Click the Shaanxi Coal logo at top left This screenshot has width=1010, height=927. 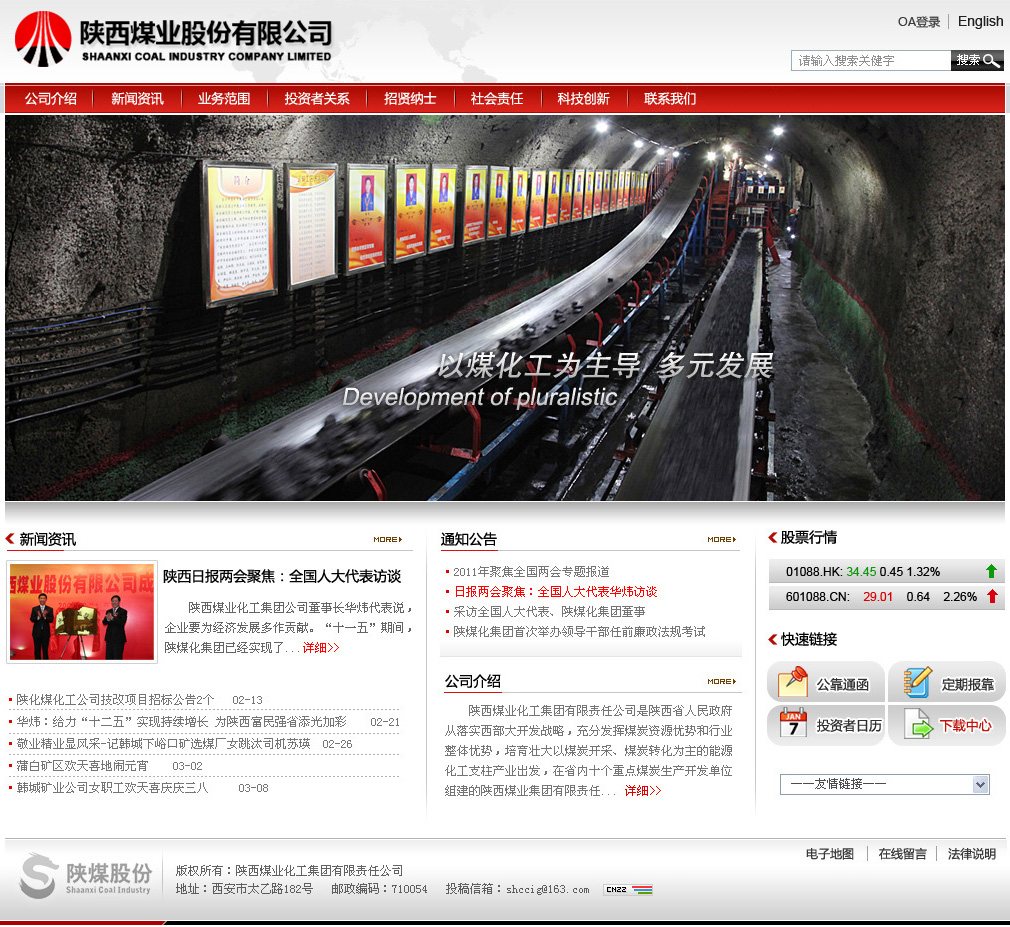43,39
